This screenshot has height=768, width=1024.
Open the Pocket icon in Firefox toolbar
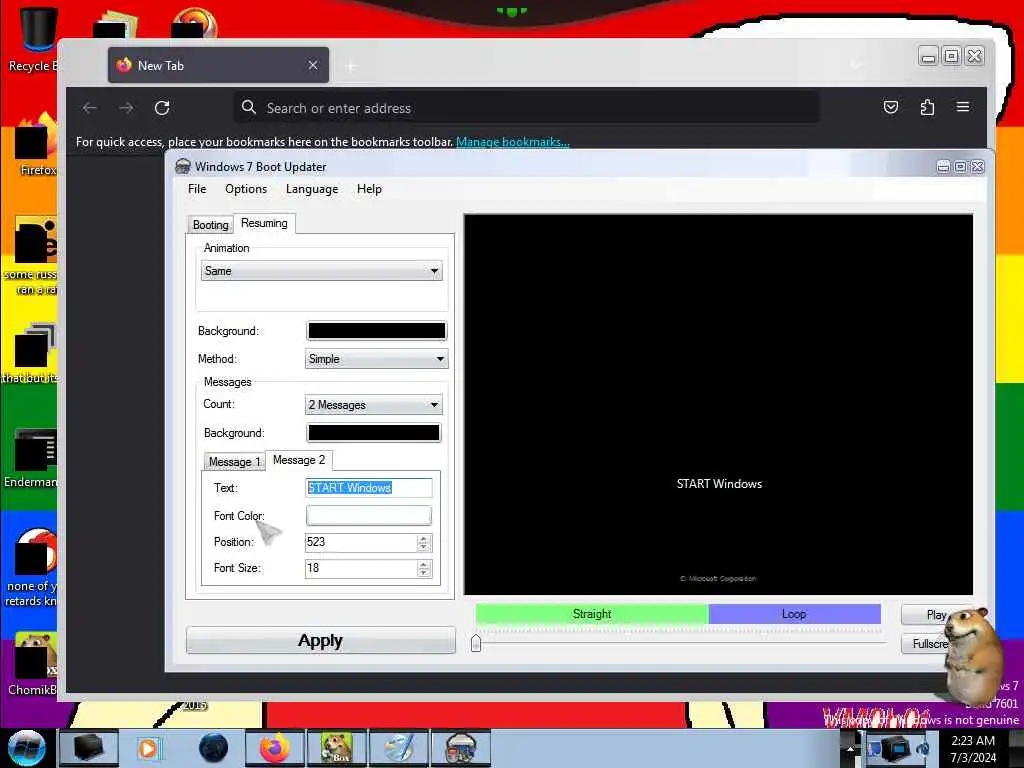click(891, 107)
